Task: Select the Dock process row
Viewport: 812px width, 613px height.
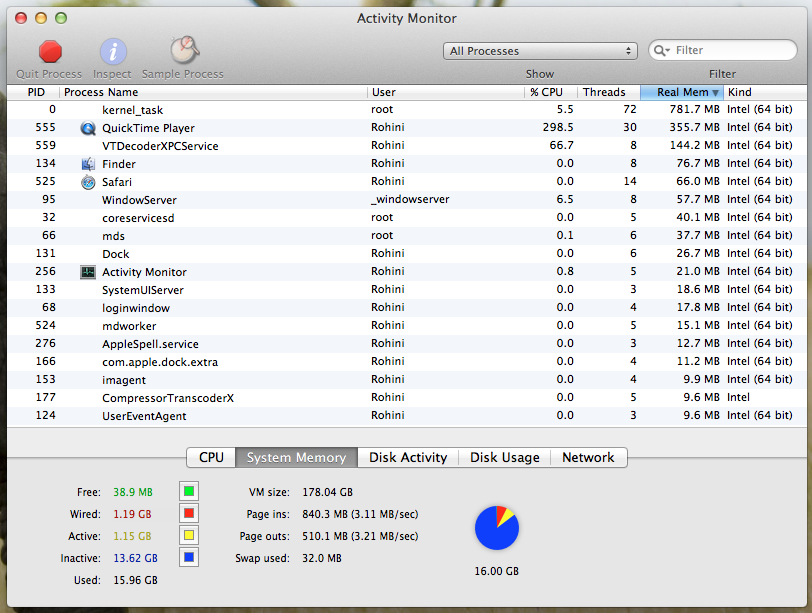Action: (x=407, y=254)
